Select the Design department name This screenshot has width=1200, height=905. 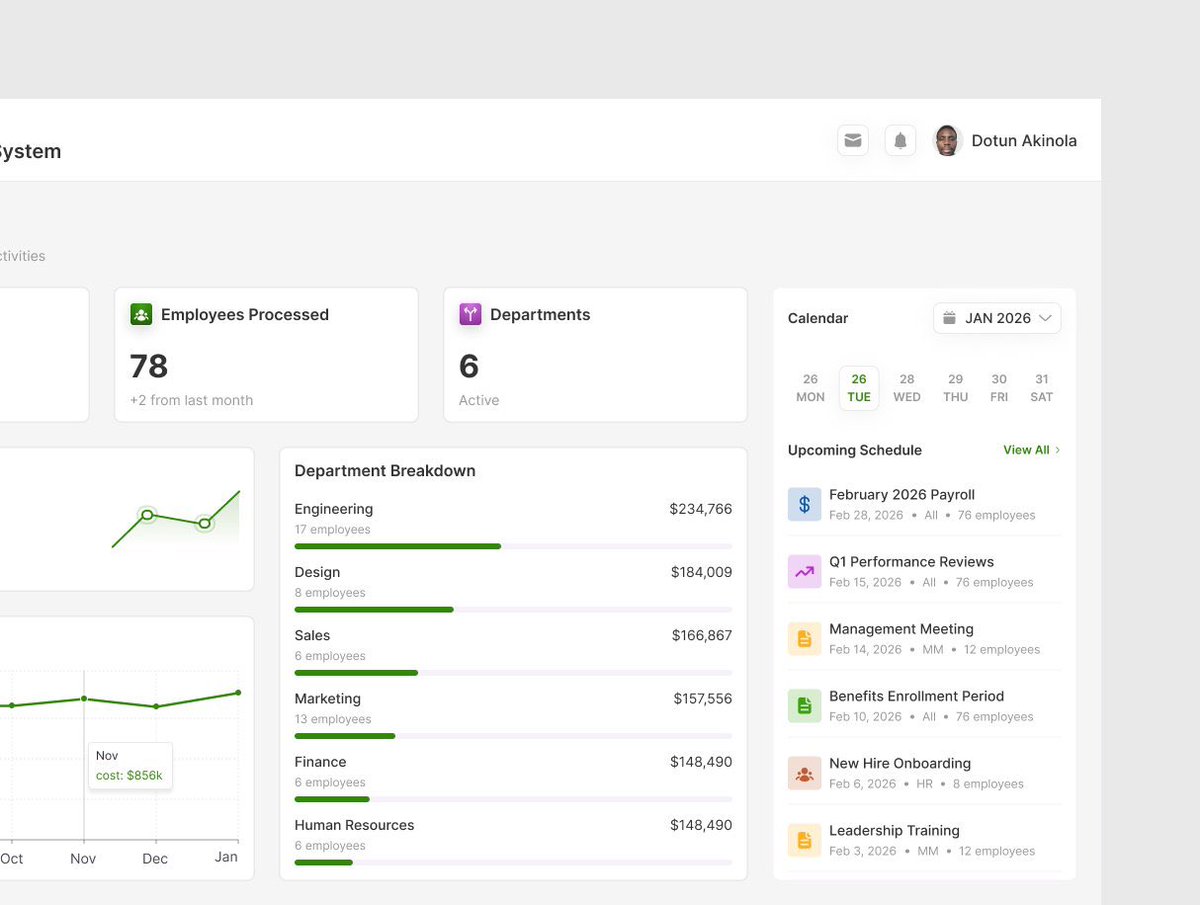317,572
